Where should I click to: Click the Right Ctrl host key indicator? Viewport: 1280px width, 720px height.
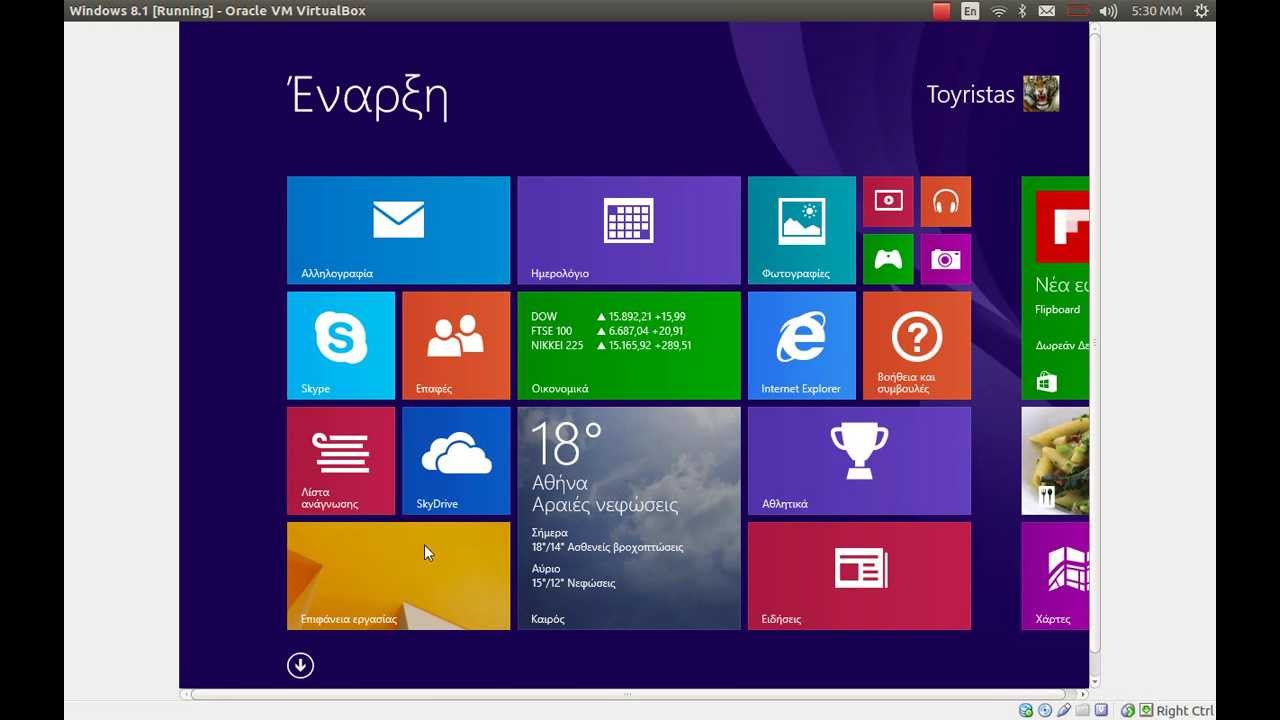[x=1185, y=711]
